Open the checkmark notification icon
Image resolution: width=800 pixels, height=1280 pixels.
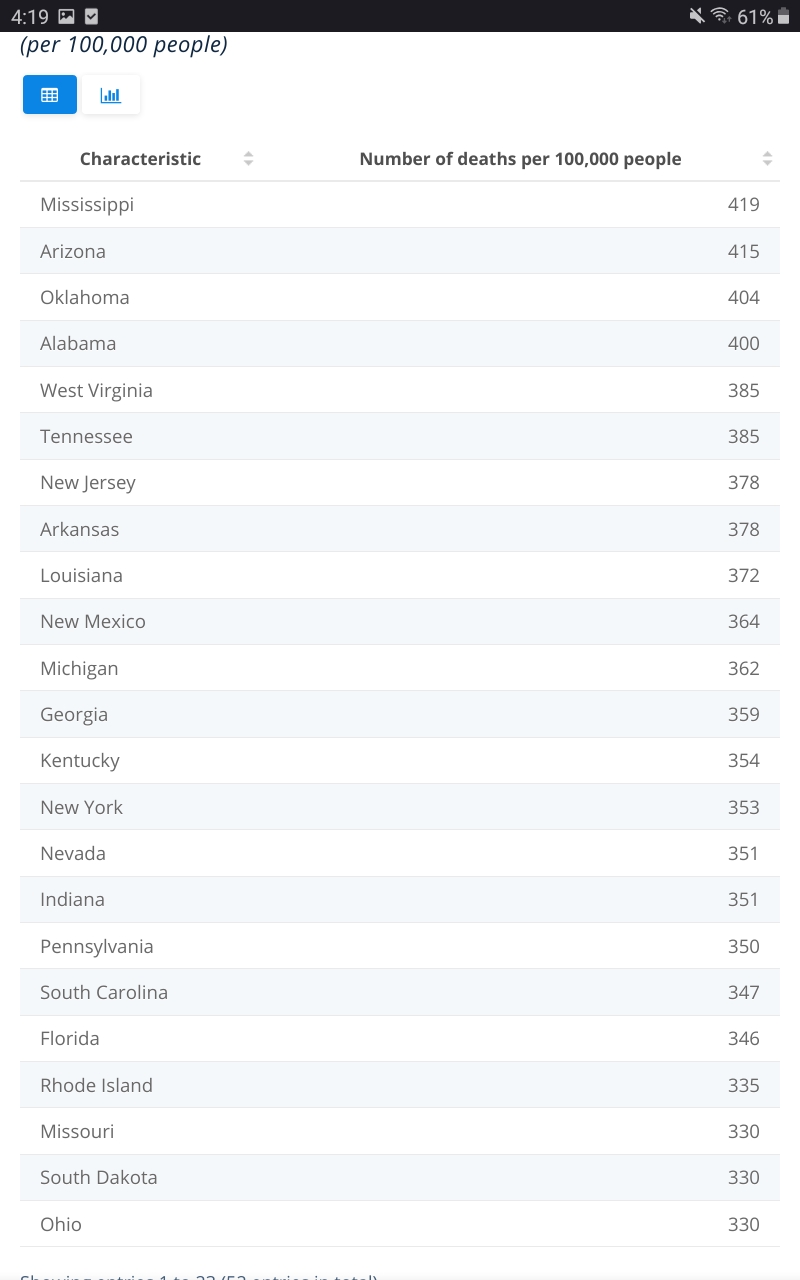coord(92,16)
